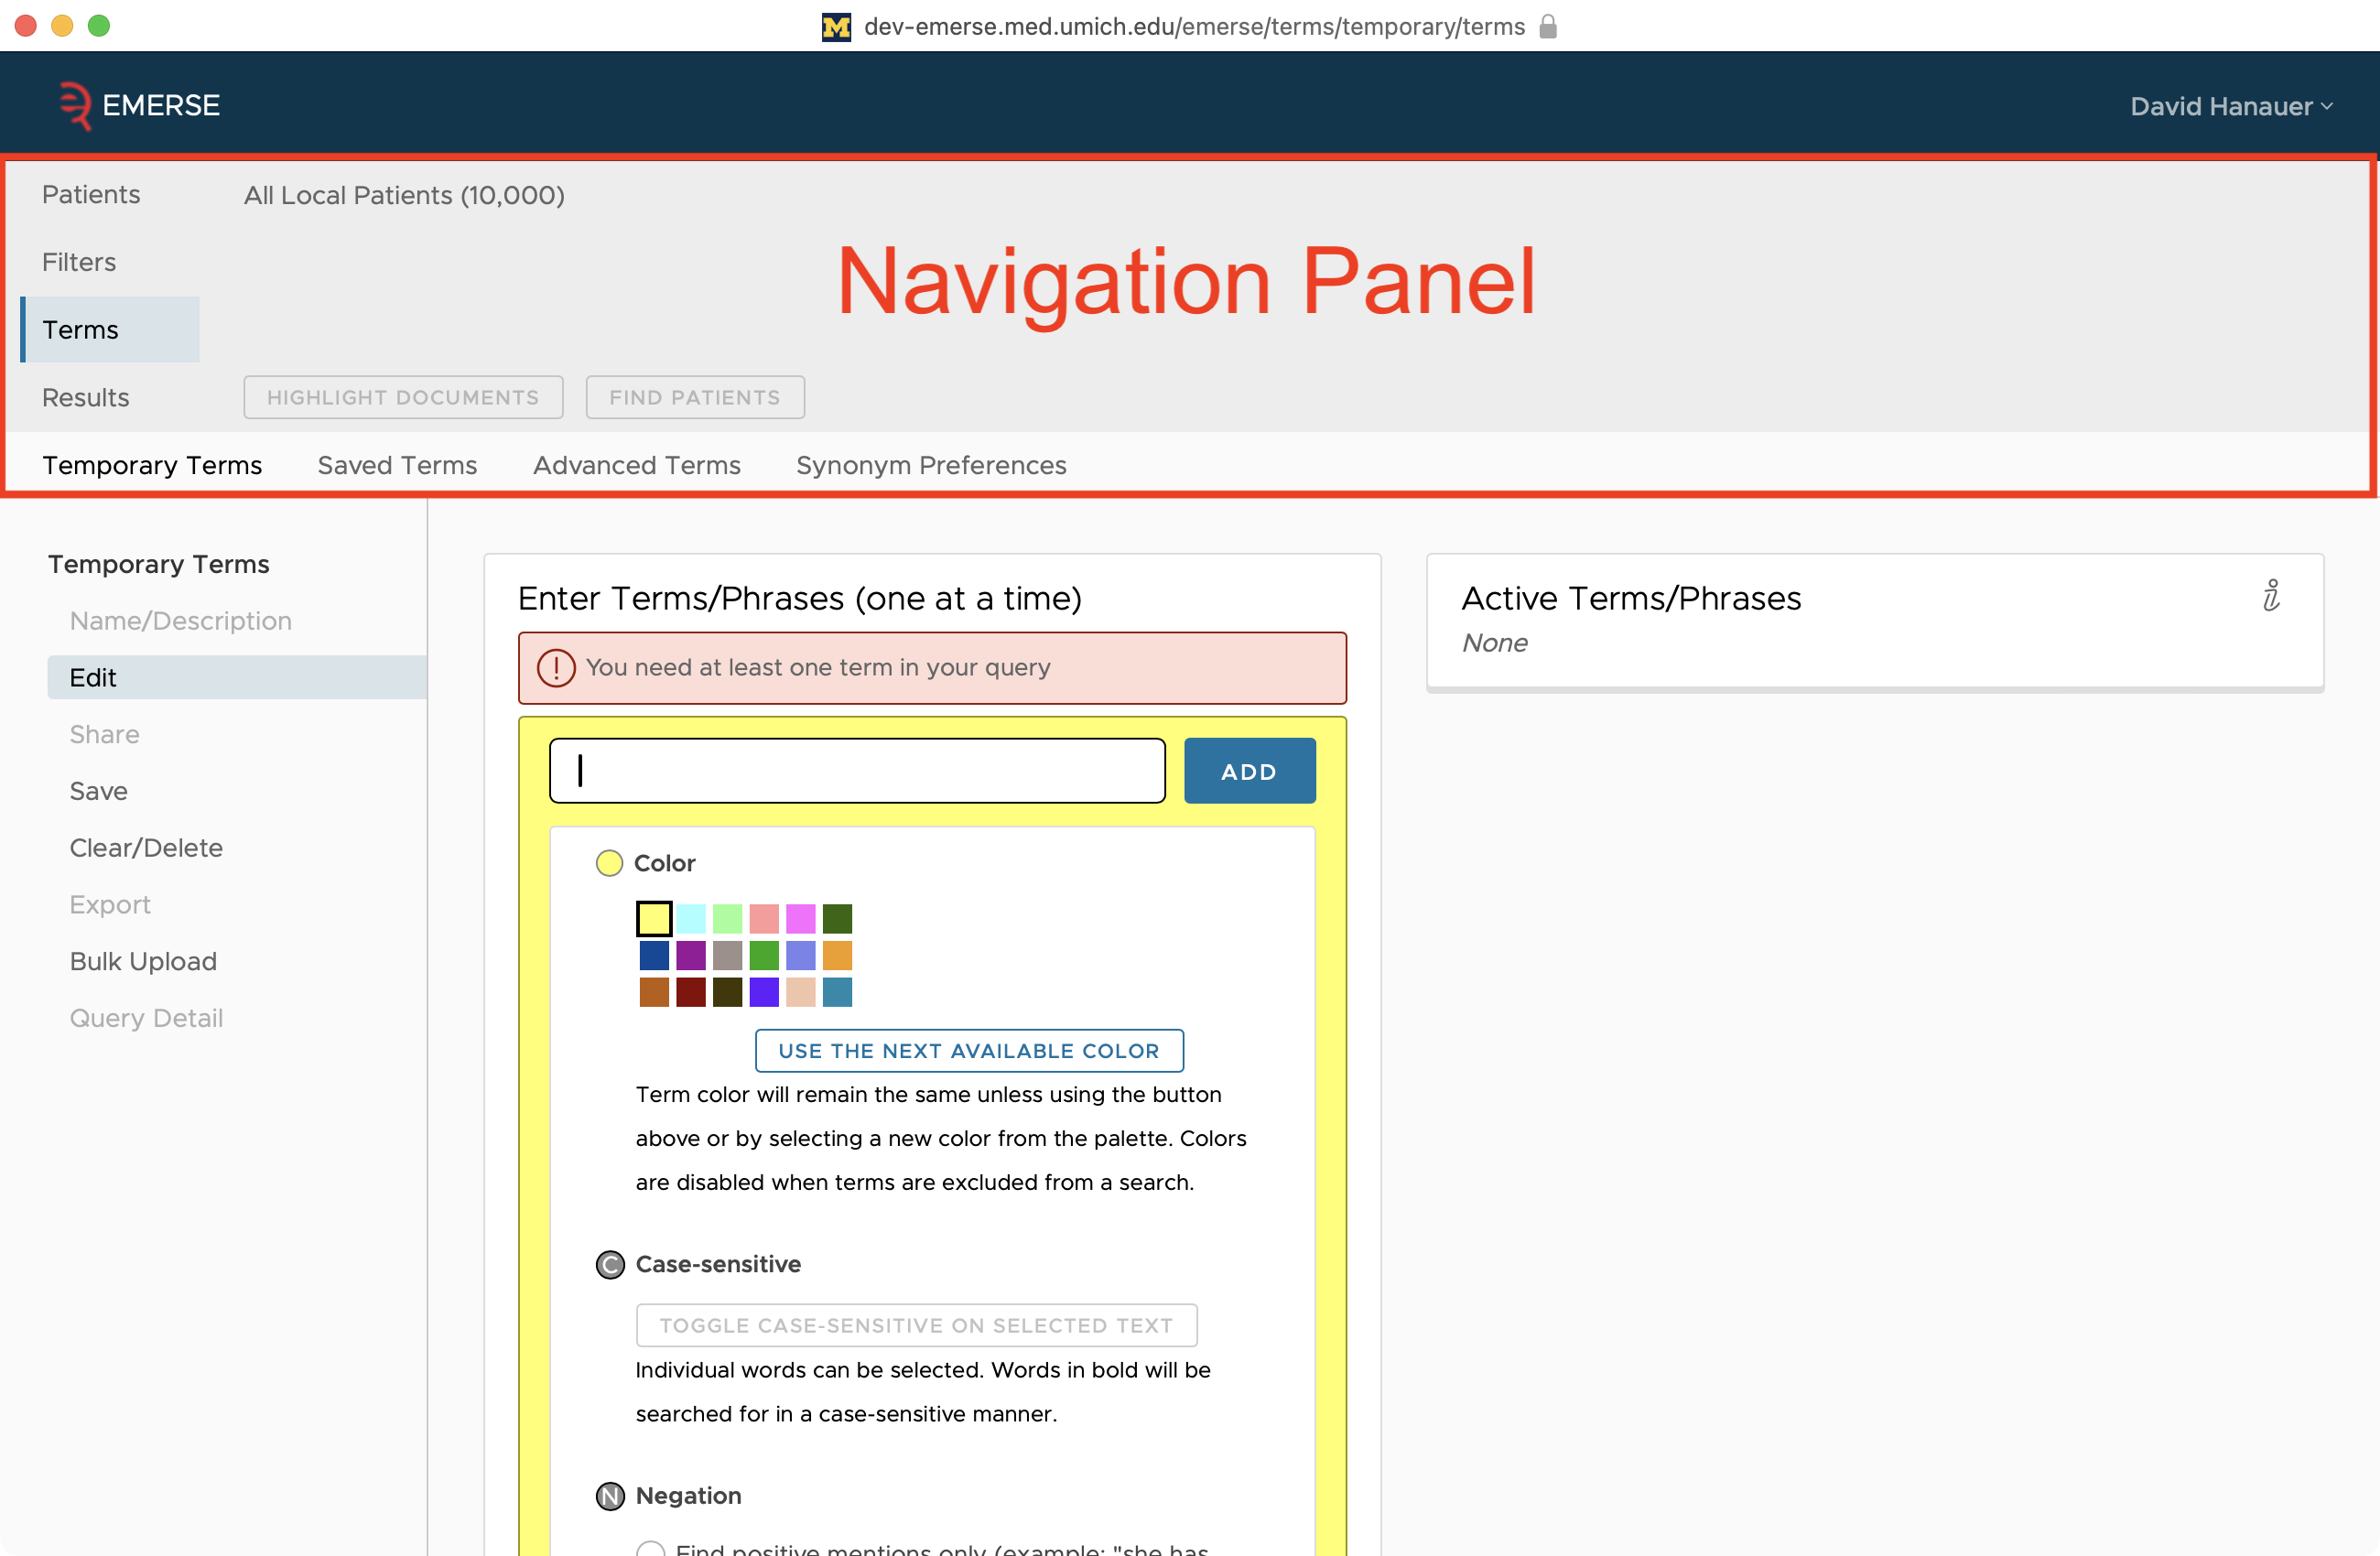Pick the salmon pink color swatch
The width and height of the screenshot is (2380, 1556).
pyautogui.click(x=764, y=918)
